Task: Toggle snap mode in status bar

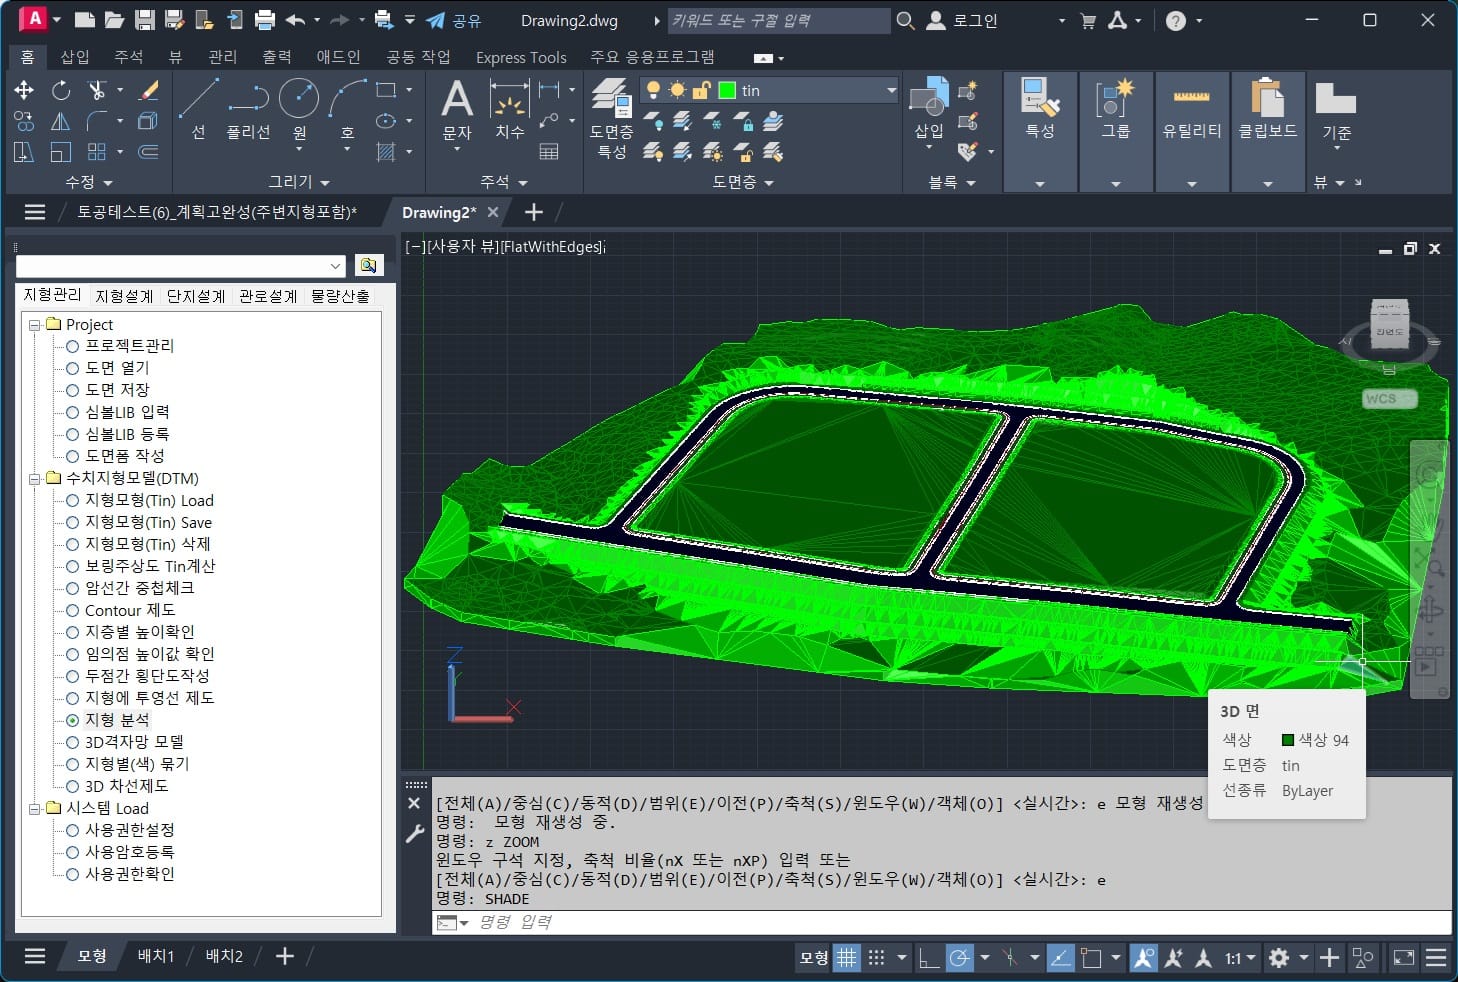Action: [876, 957]
